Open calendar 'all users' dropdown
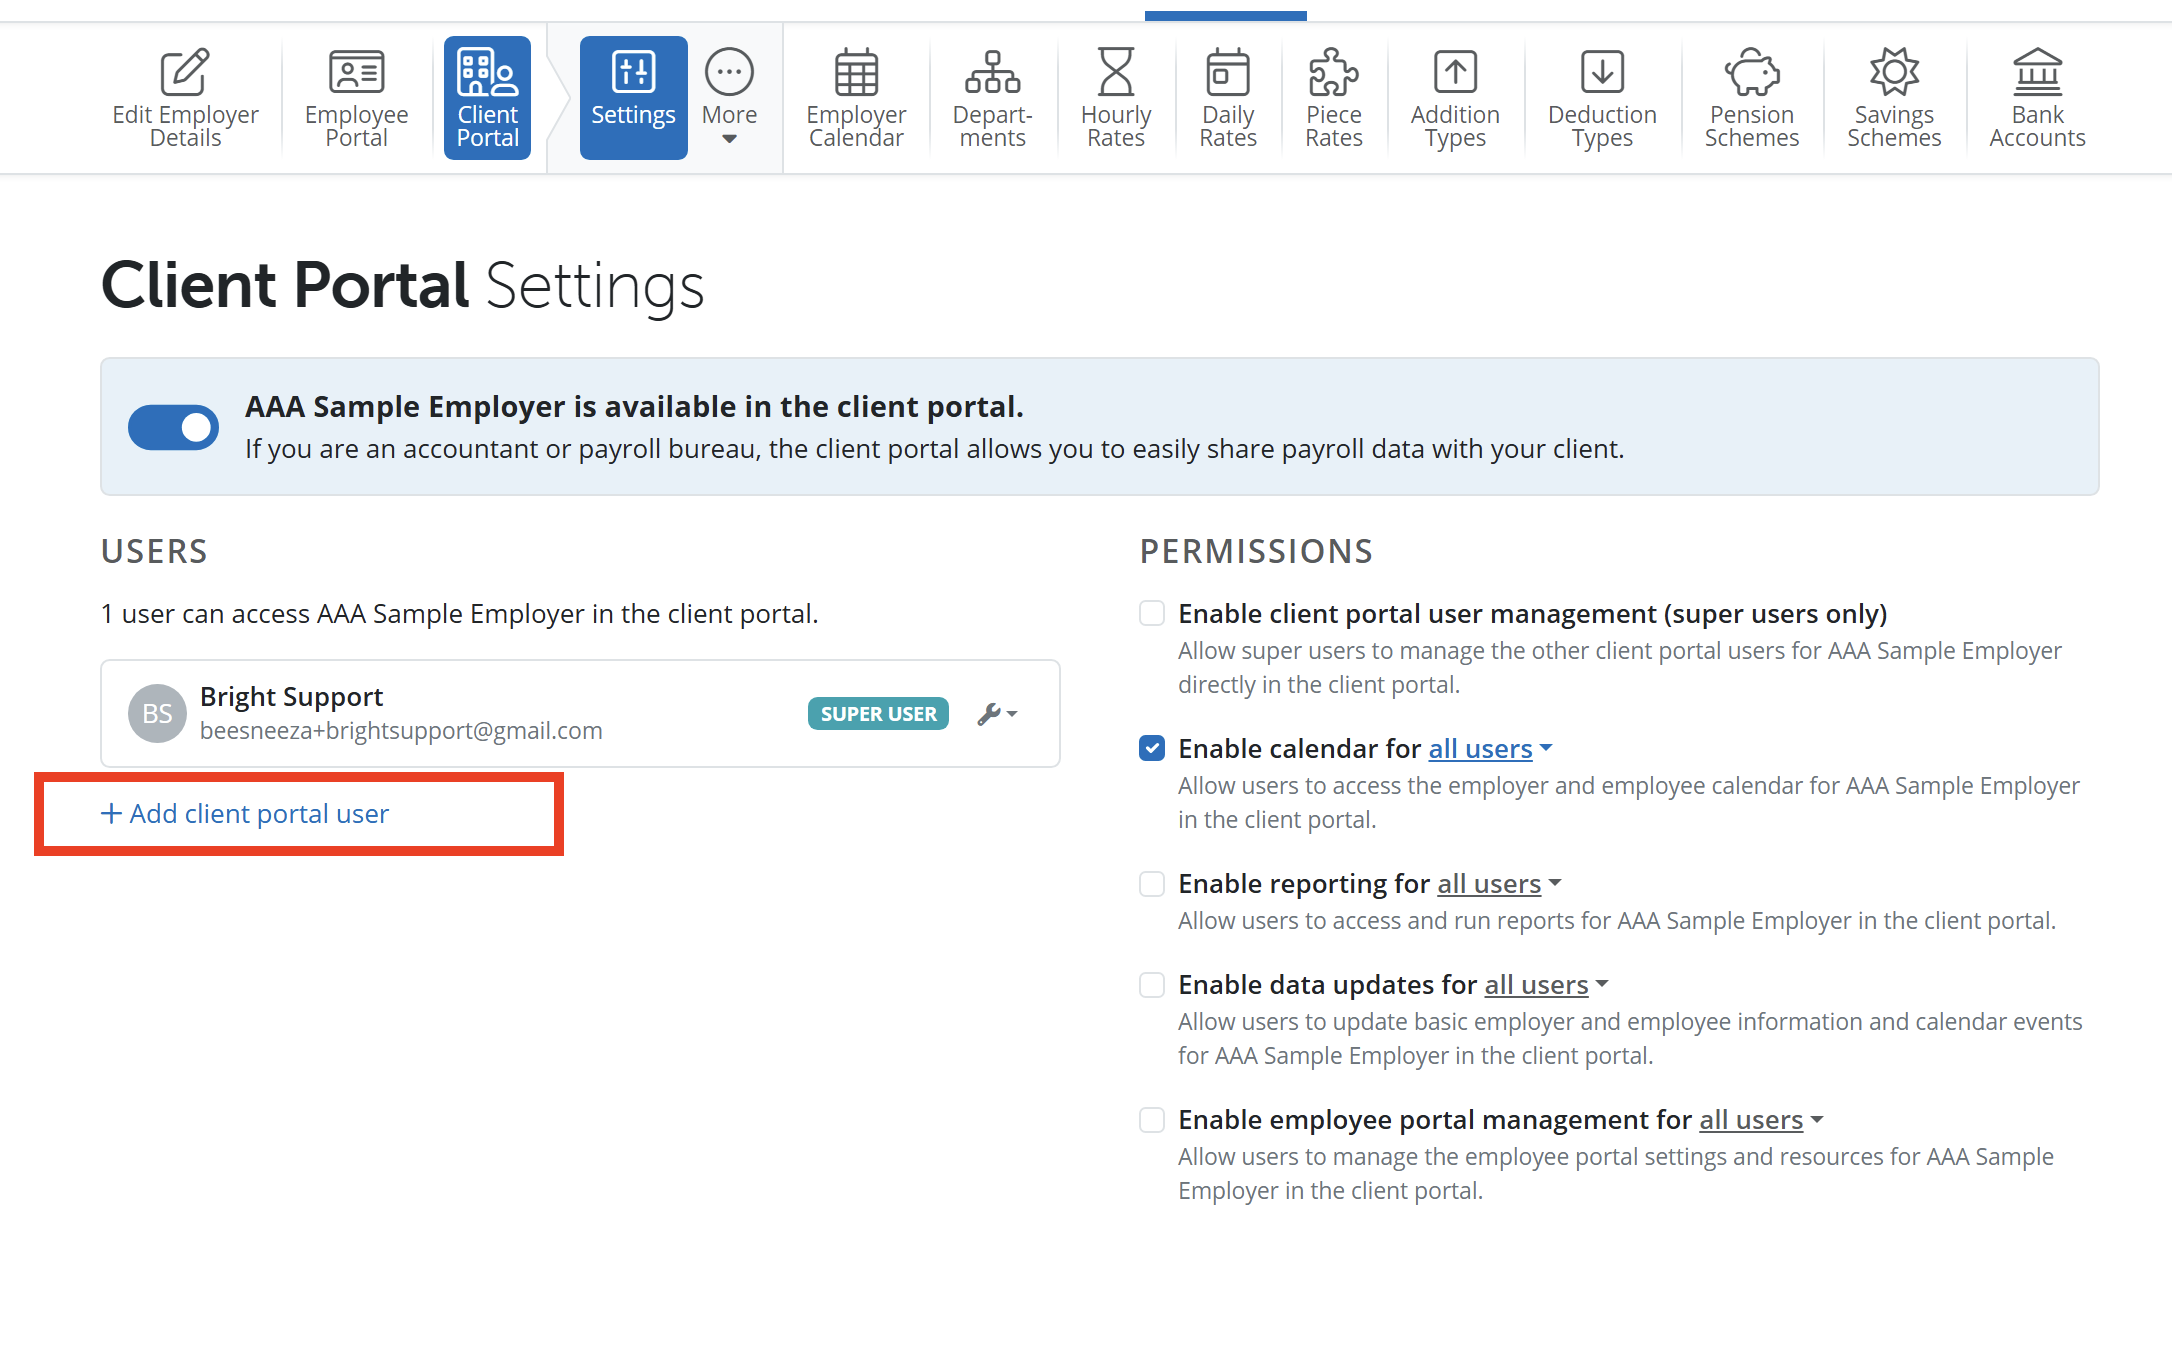The height and width of the screenshot is (1372, 2172). point(1490,748)
